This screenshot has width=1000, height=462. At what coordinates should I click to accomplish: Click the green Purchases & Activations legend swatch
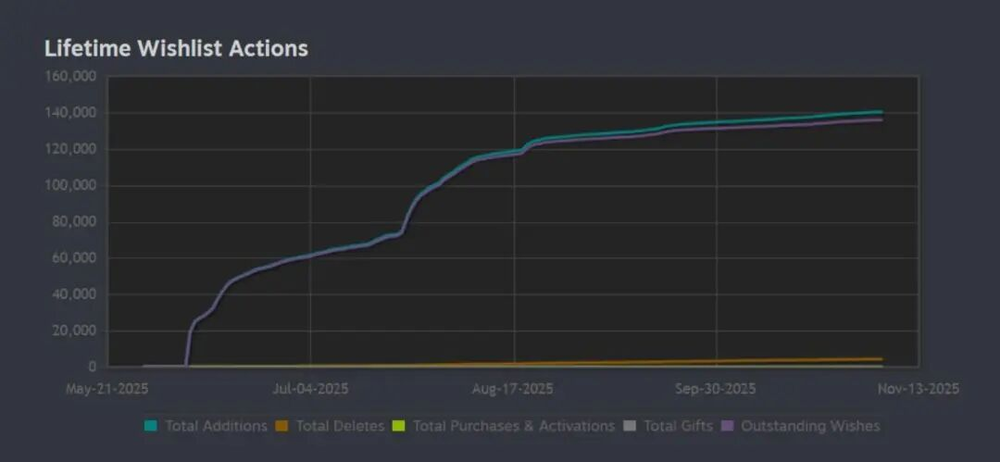pyautogui.click(x=399, y=426)
